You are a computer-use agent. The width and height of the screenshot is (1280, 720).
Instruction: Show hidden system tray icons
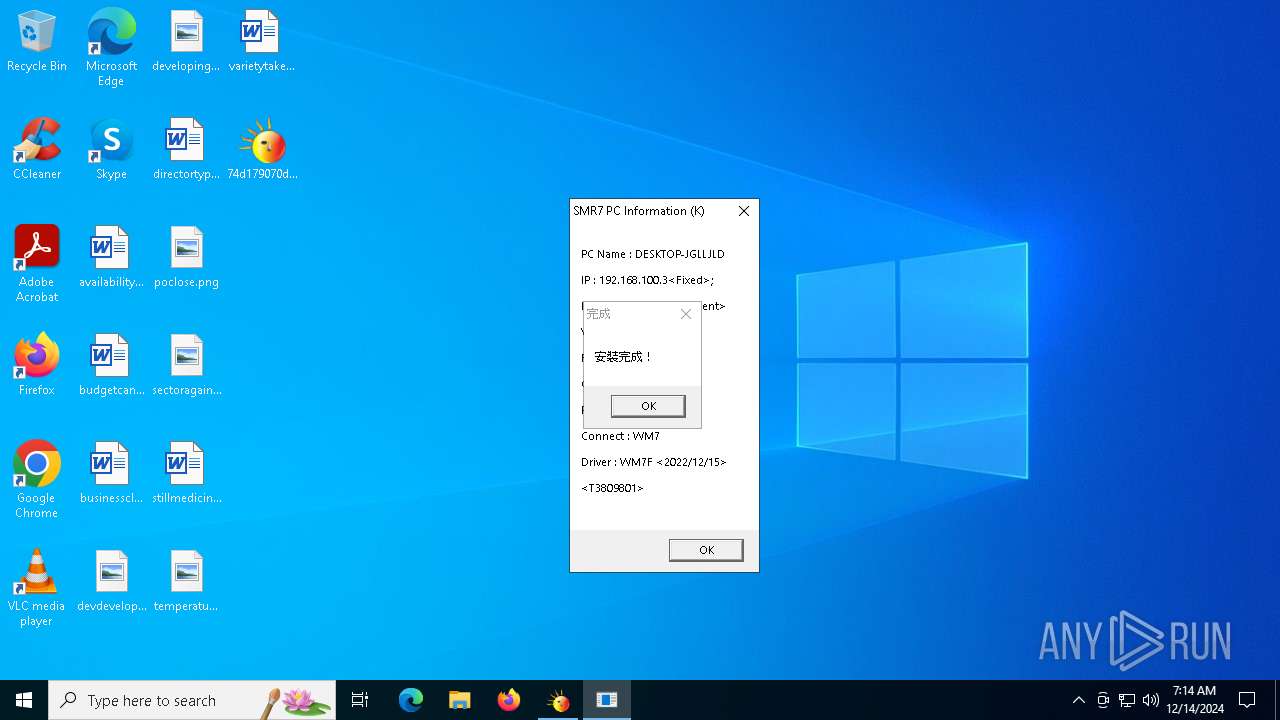point(1078,700)
